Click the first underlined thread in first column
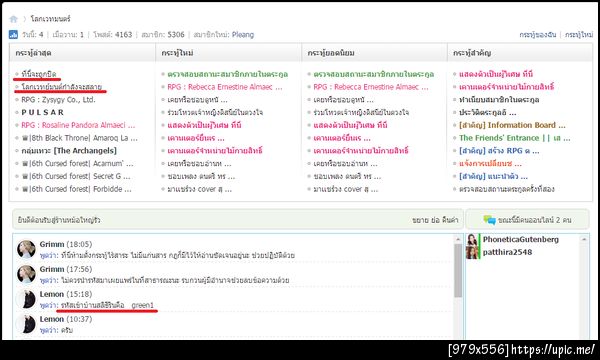The image size is (600, 360). tap(39, 74)
